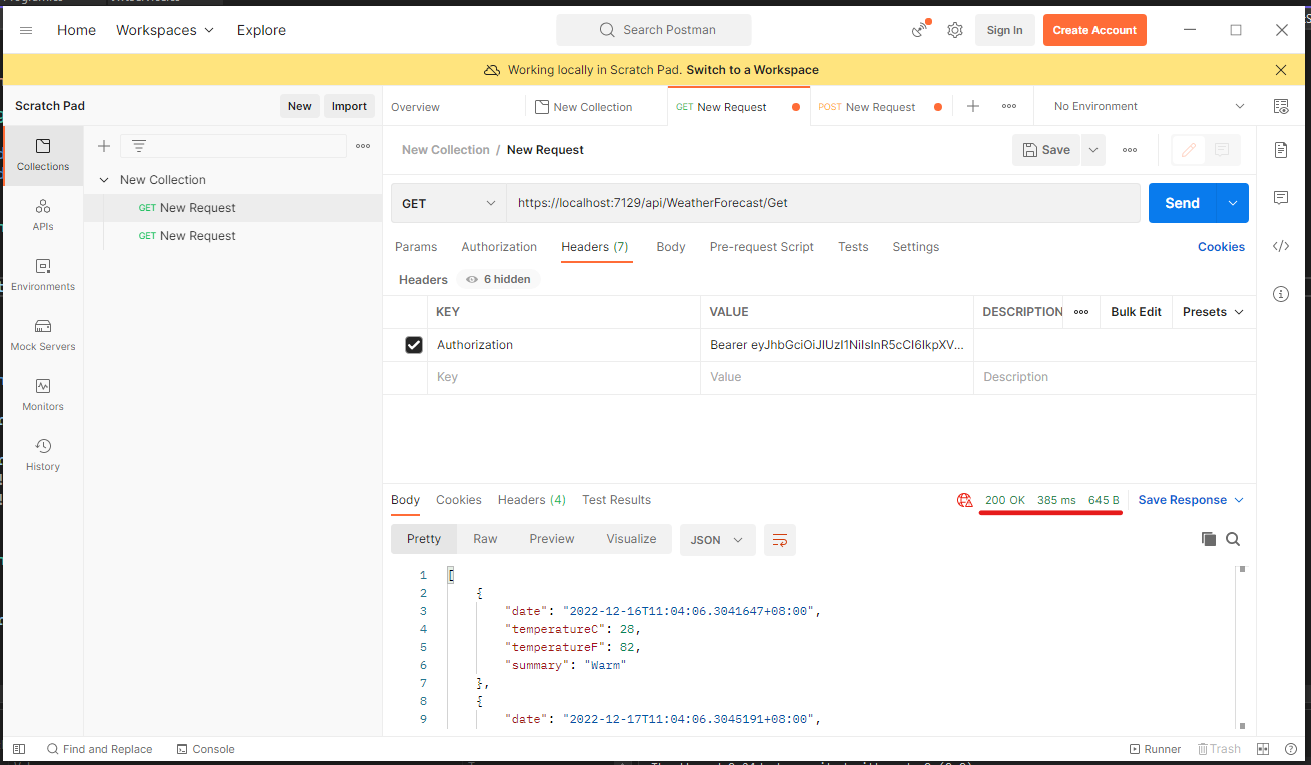Select the Collections sidebar icon
Image resolution: width=1311 pixels, height=765 pixels.
(x=43, y=155)
